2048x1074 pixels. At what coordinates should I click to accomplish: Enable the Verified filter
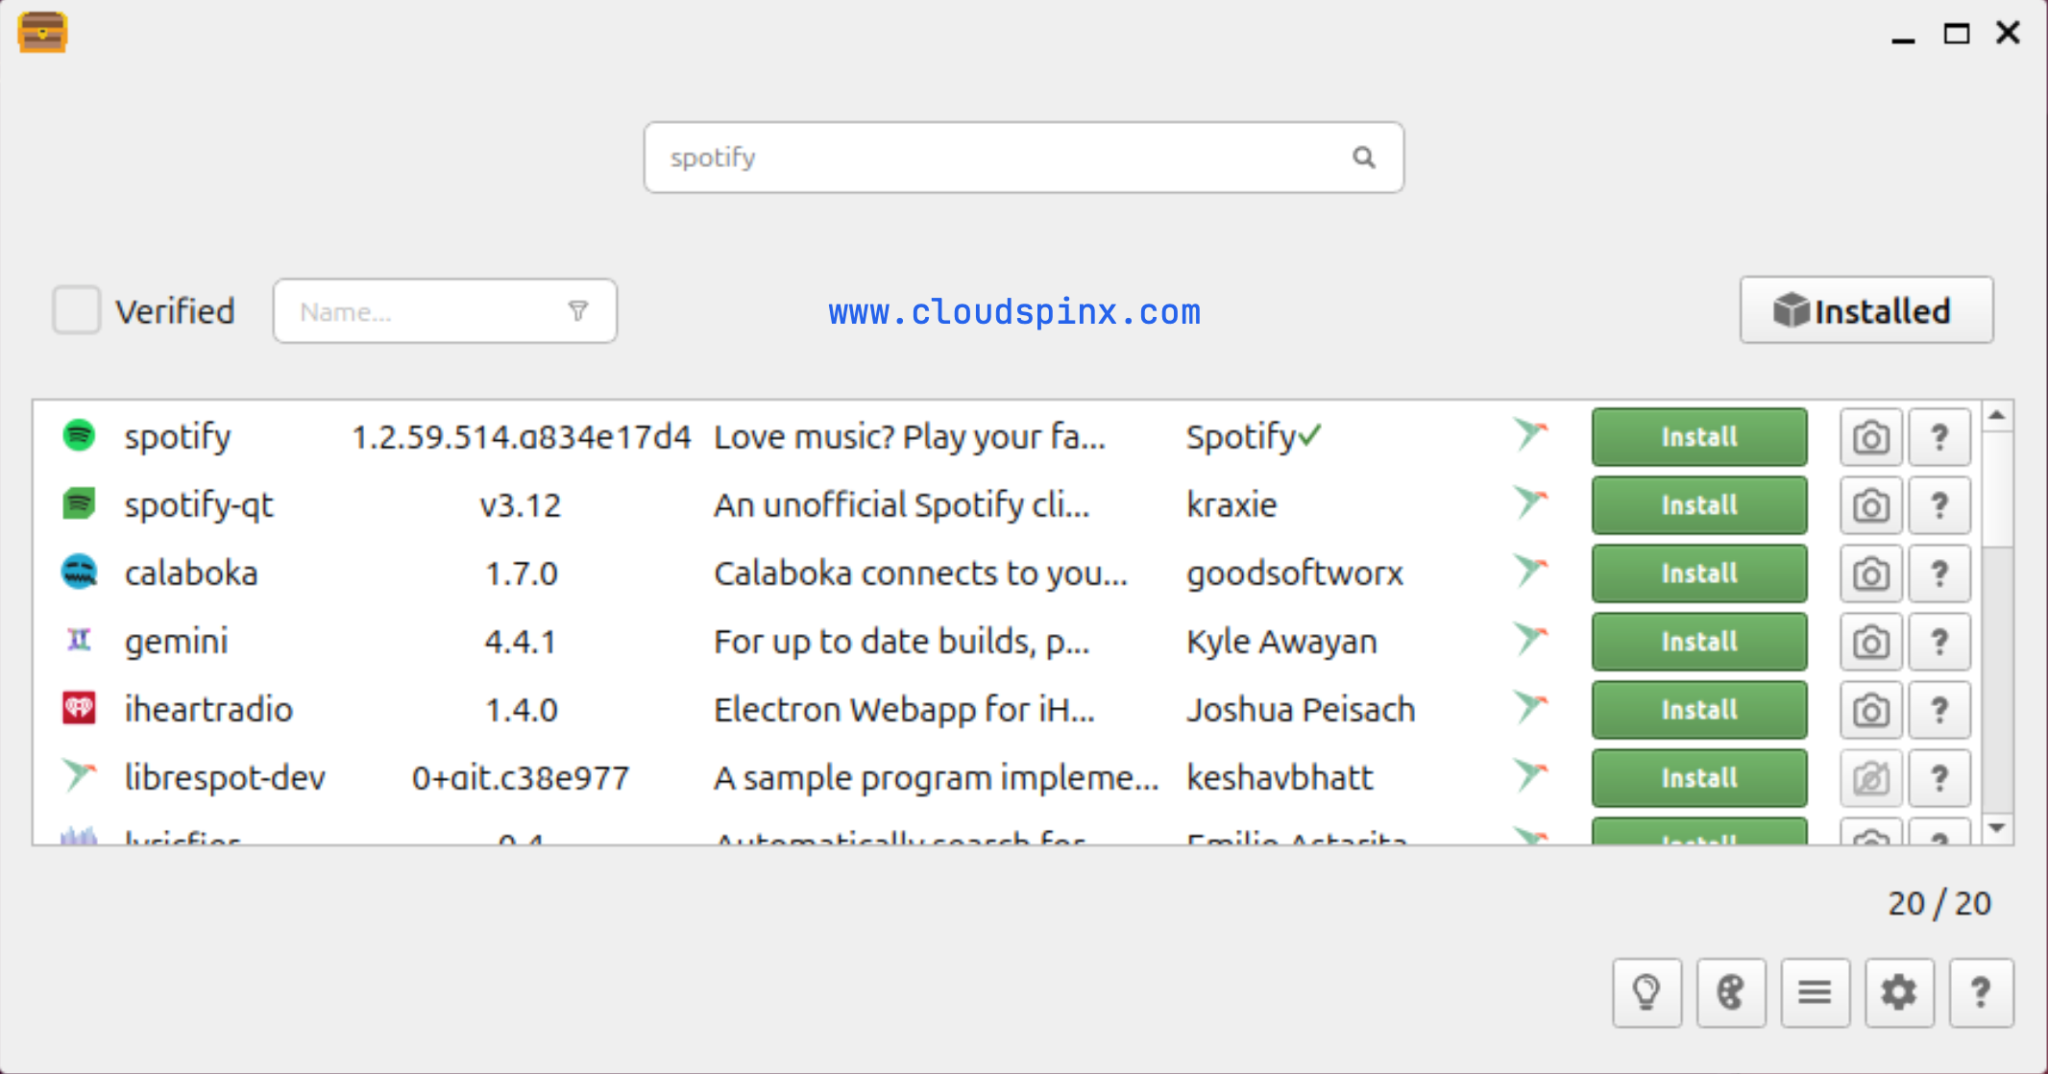tap(76, 310)
